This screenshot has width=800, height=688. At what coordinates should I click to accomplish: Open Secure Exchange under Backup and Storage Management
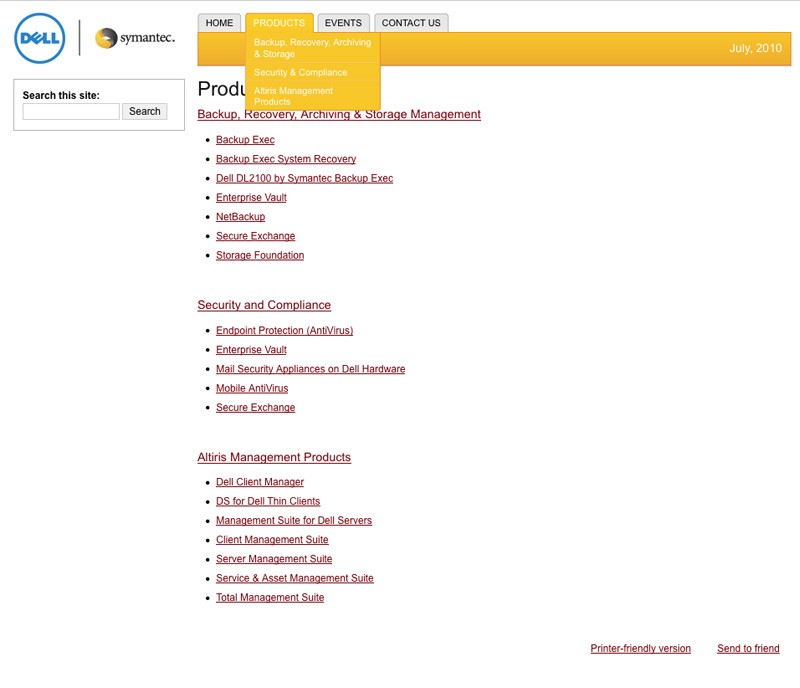click(256, 236)
